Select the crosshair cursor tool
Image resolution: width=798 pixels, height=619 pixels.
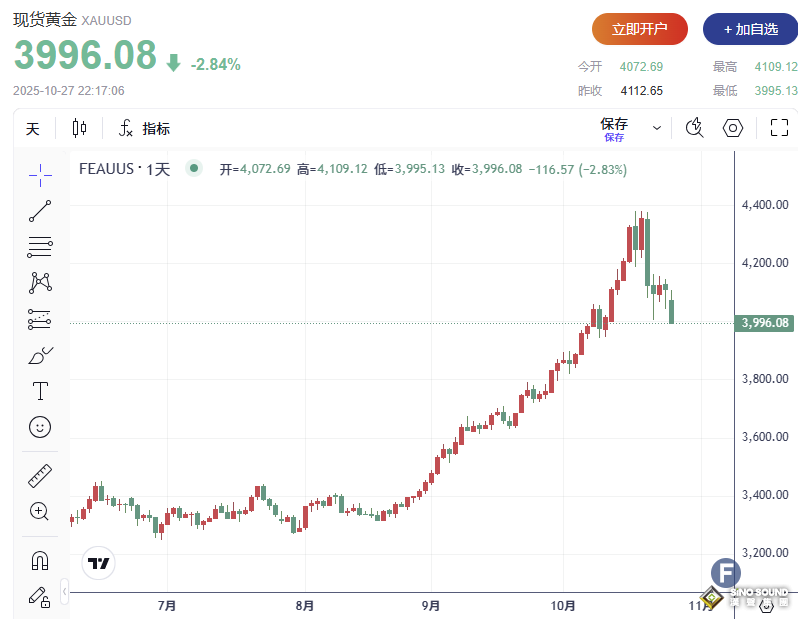[x=40, y=174]
